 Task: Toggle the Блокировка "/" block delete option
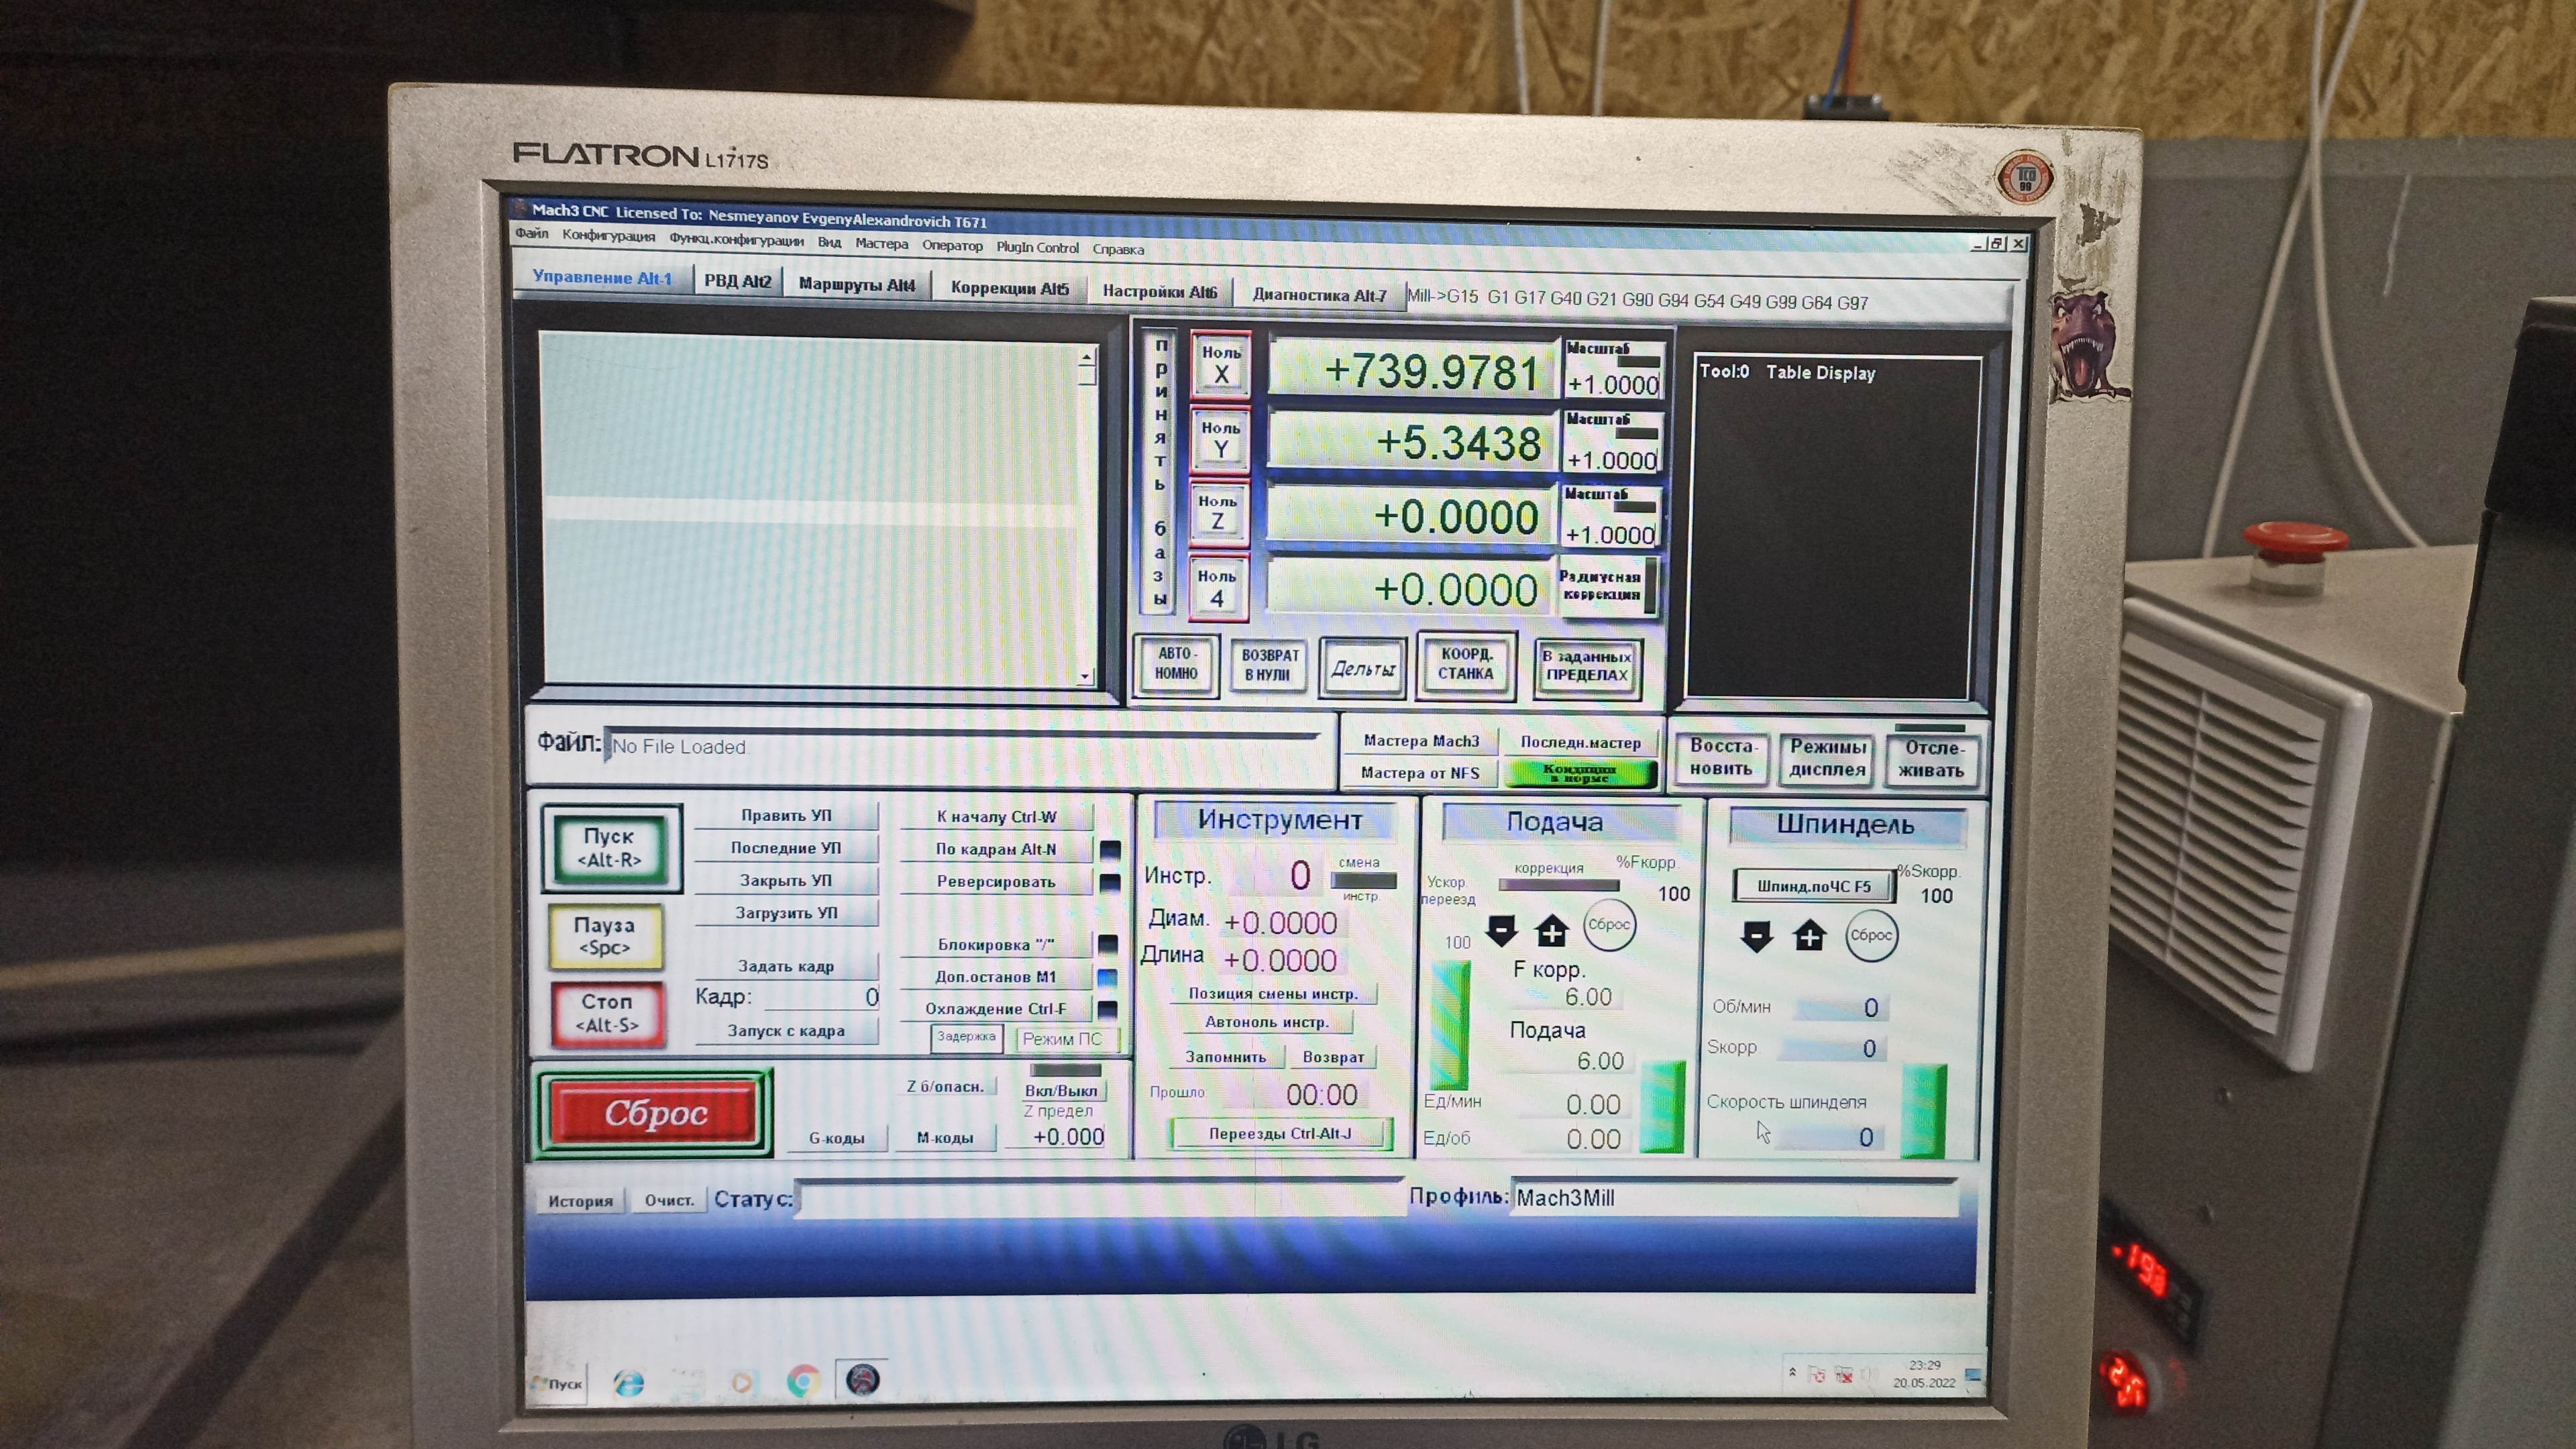coord(995,944)
